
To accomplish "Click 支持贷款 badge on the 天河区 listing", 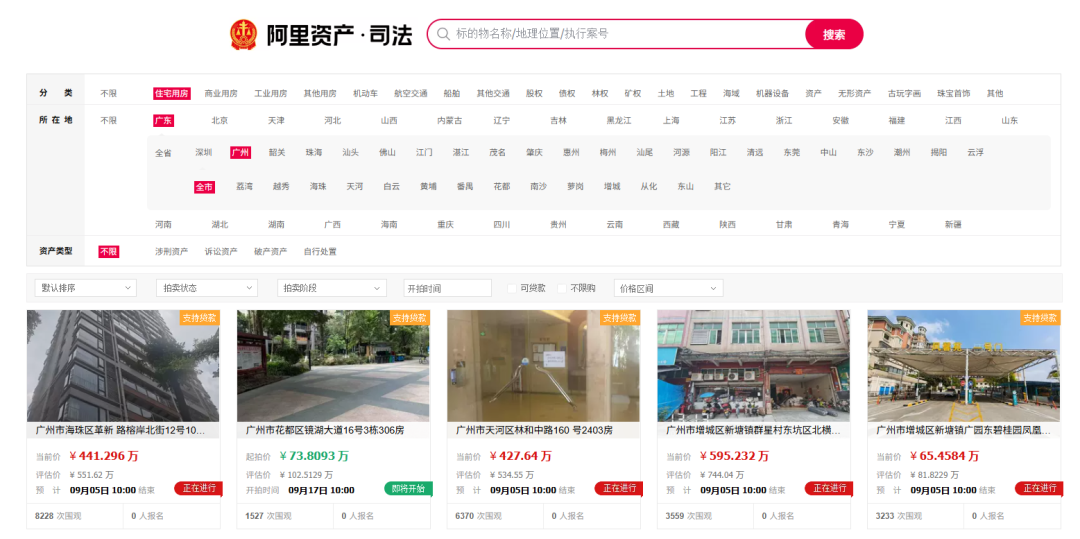I will point(620,318).
